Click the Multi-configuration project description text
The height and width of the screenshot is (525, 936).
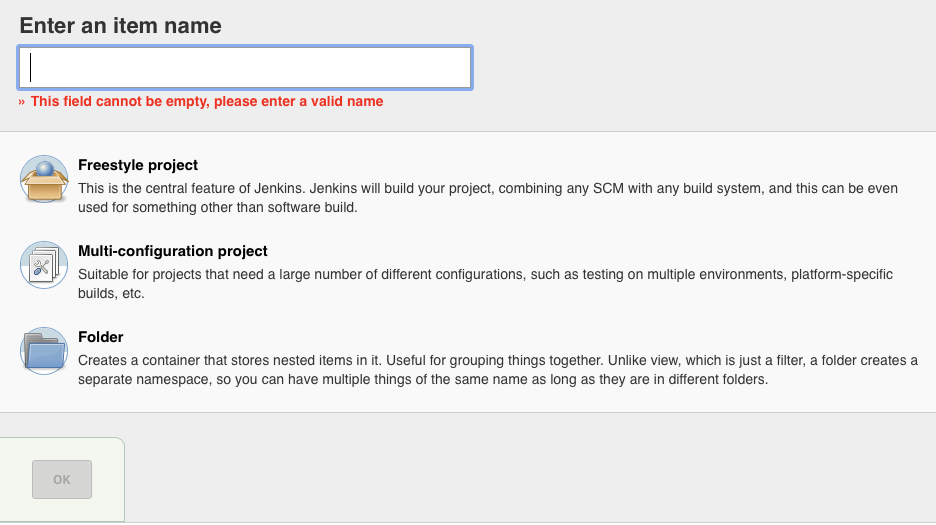[485, 284]
